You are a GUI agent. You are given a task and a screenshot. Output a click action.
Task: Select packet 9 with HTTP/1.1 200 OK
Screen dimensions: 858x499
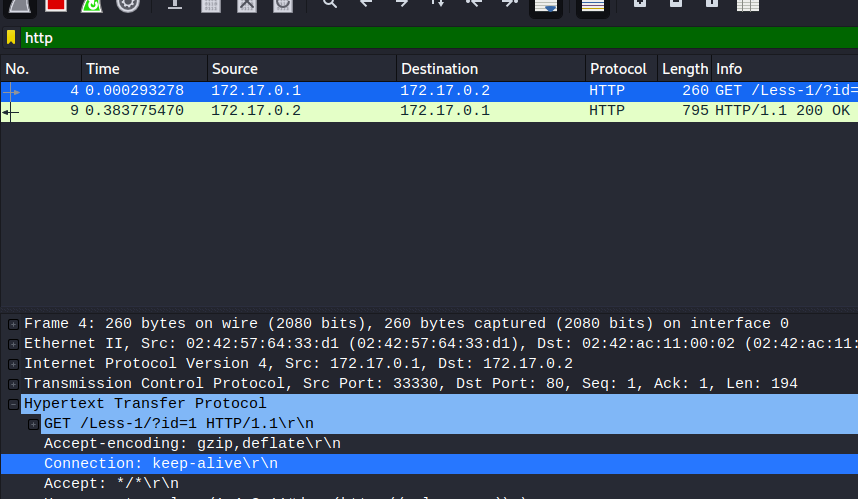click(429, 111)
